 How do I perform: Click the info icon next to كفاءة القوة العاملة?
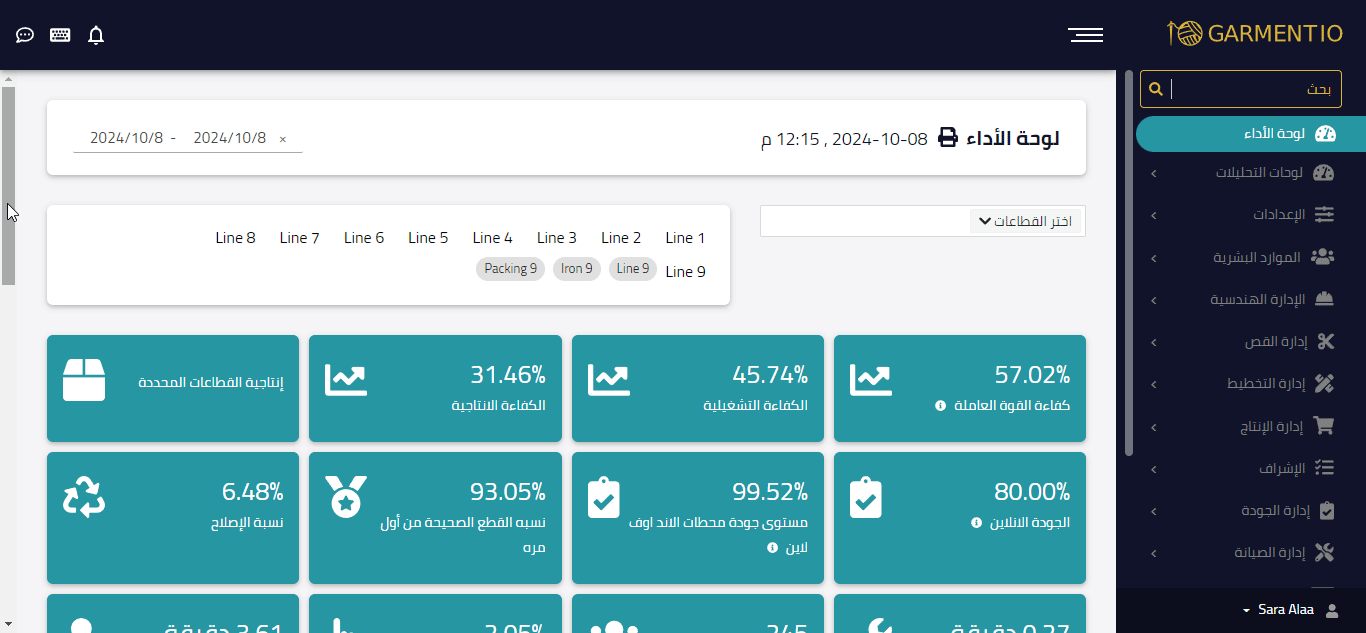click(940, 406)
